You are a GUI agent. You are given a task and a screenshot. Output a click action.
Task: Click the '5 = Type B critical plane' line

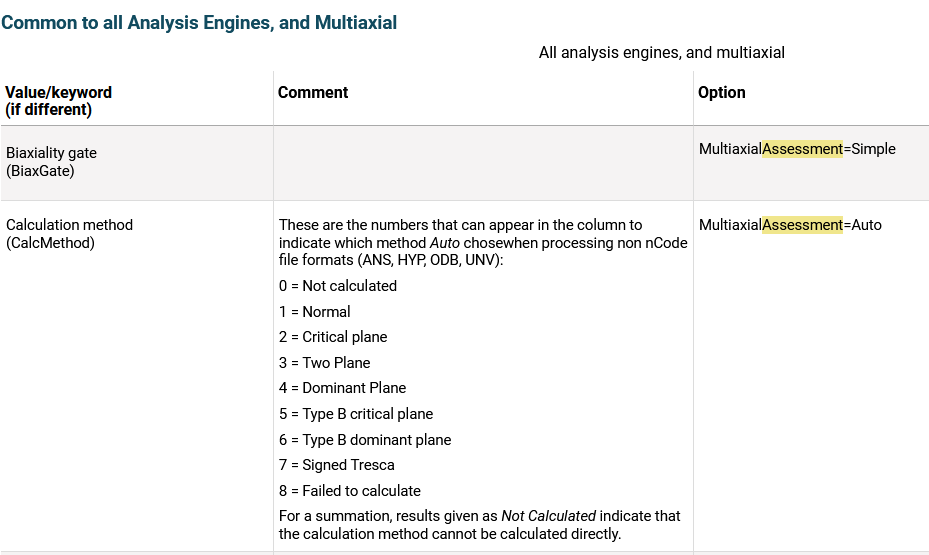[x=356, y=414]
